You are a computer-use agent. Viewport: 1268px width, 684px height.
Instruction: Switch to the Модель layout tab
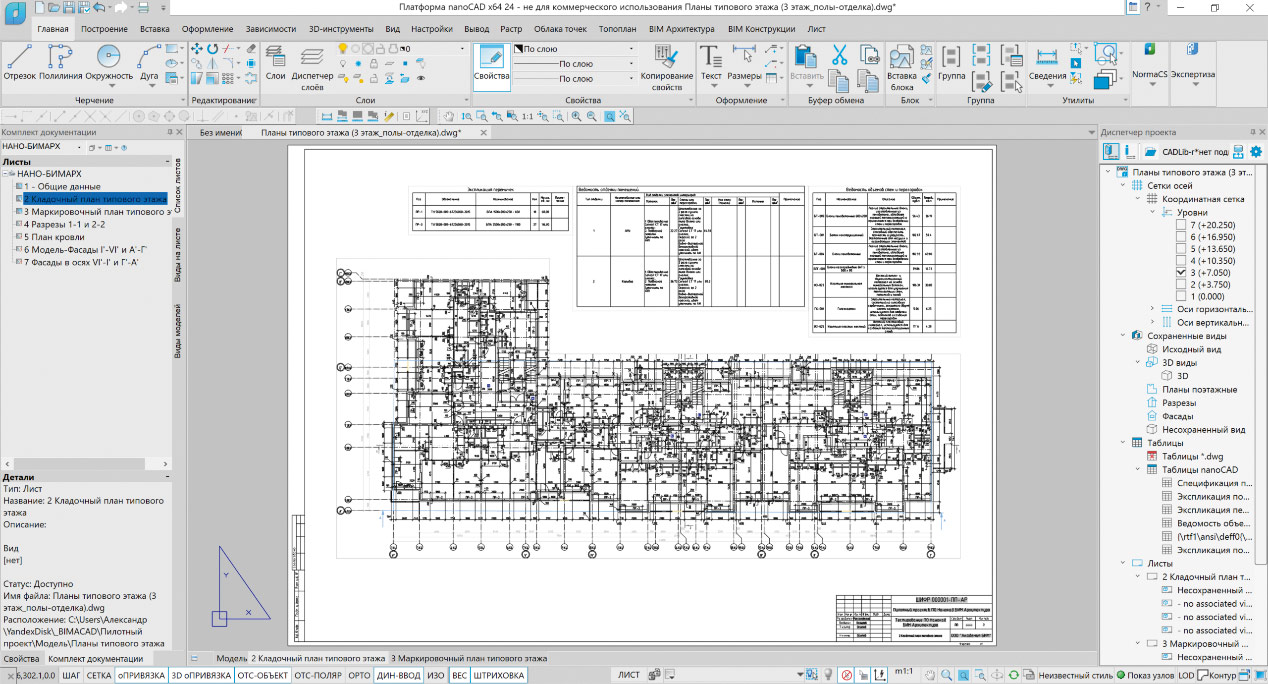[231, 659]
